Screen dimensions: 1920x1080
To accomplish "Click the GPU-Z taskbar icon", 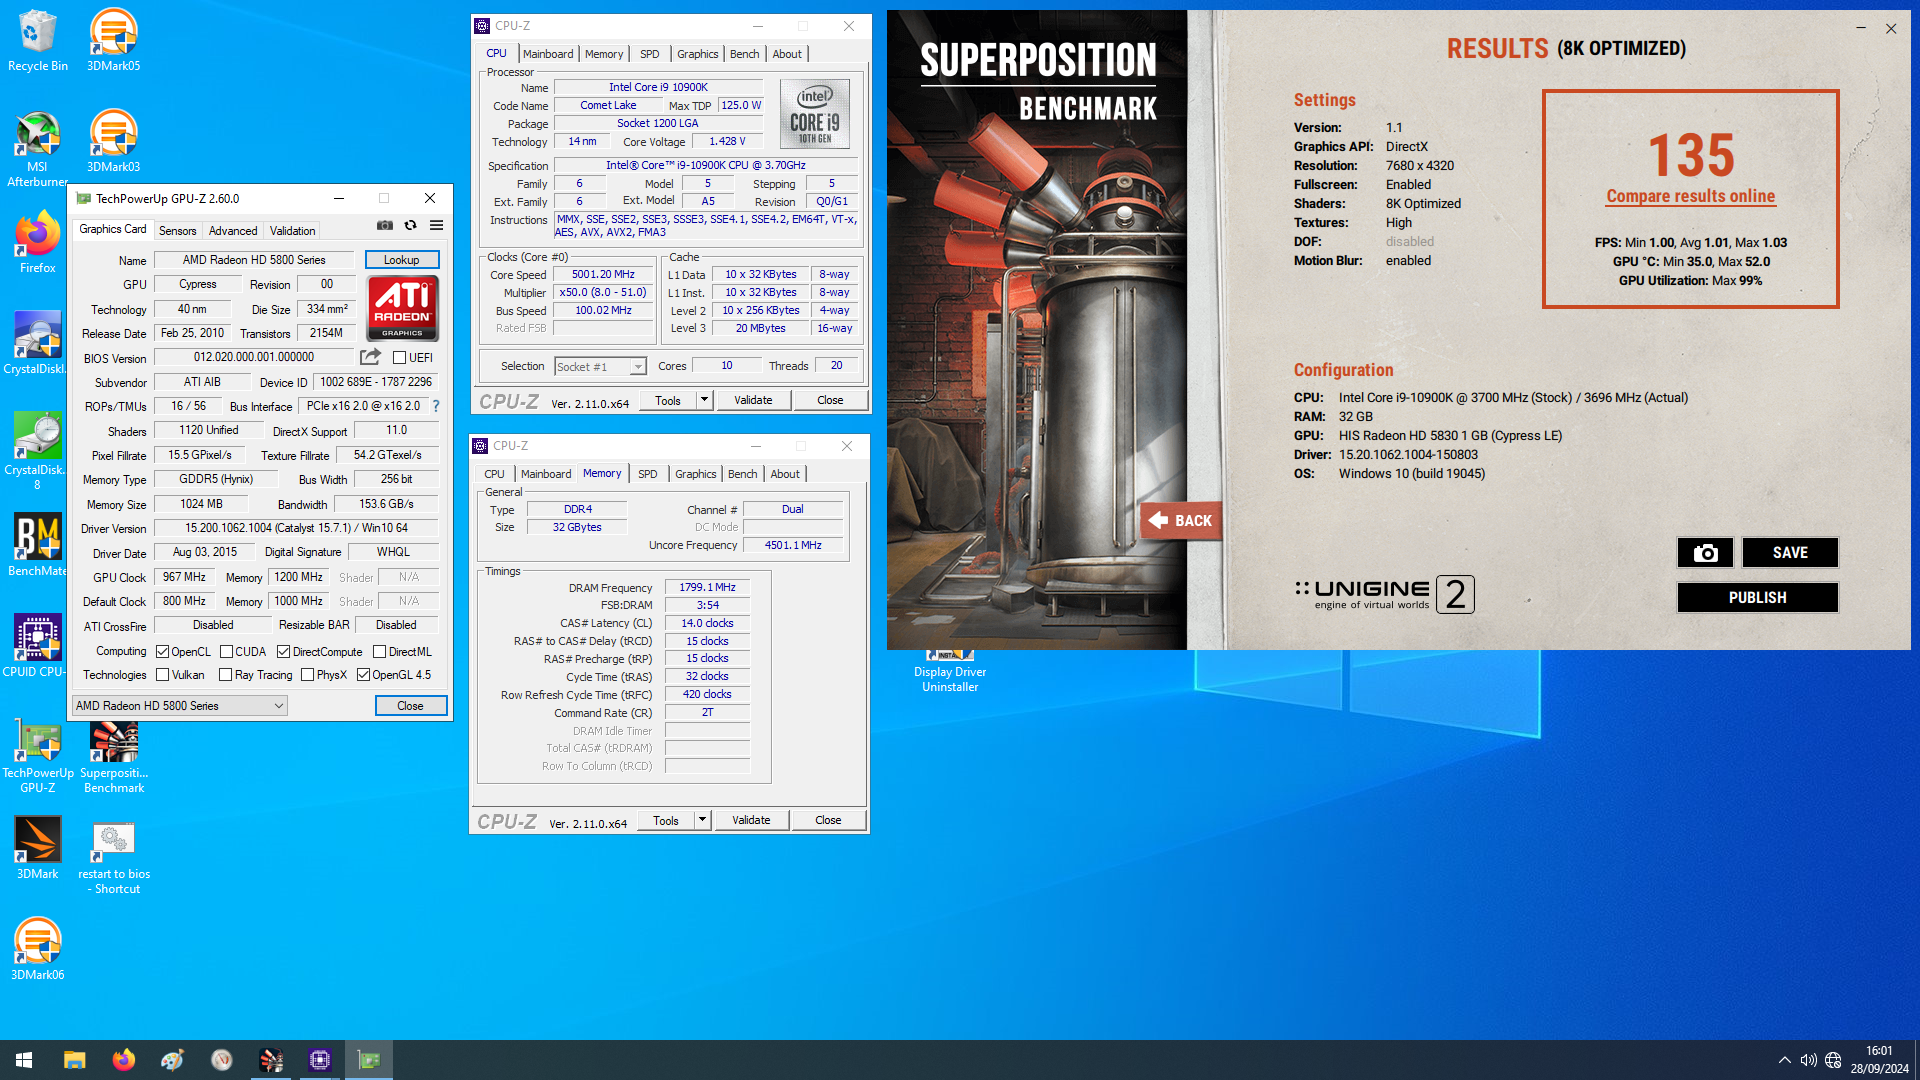I will [369, 1060].
